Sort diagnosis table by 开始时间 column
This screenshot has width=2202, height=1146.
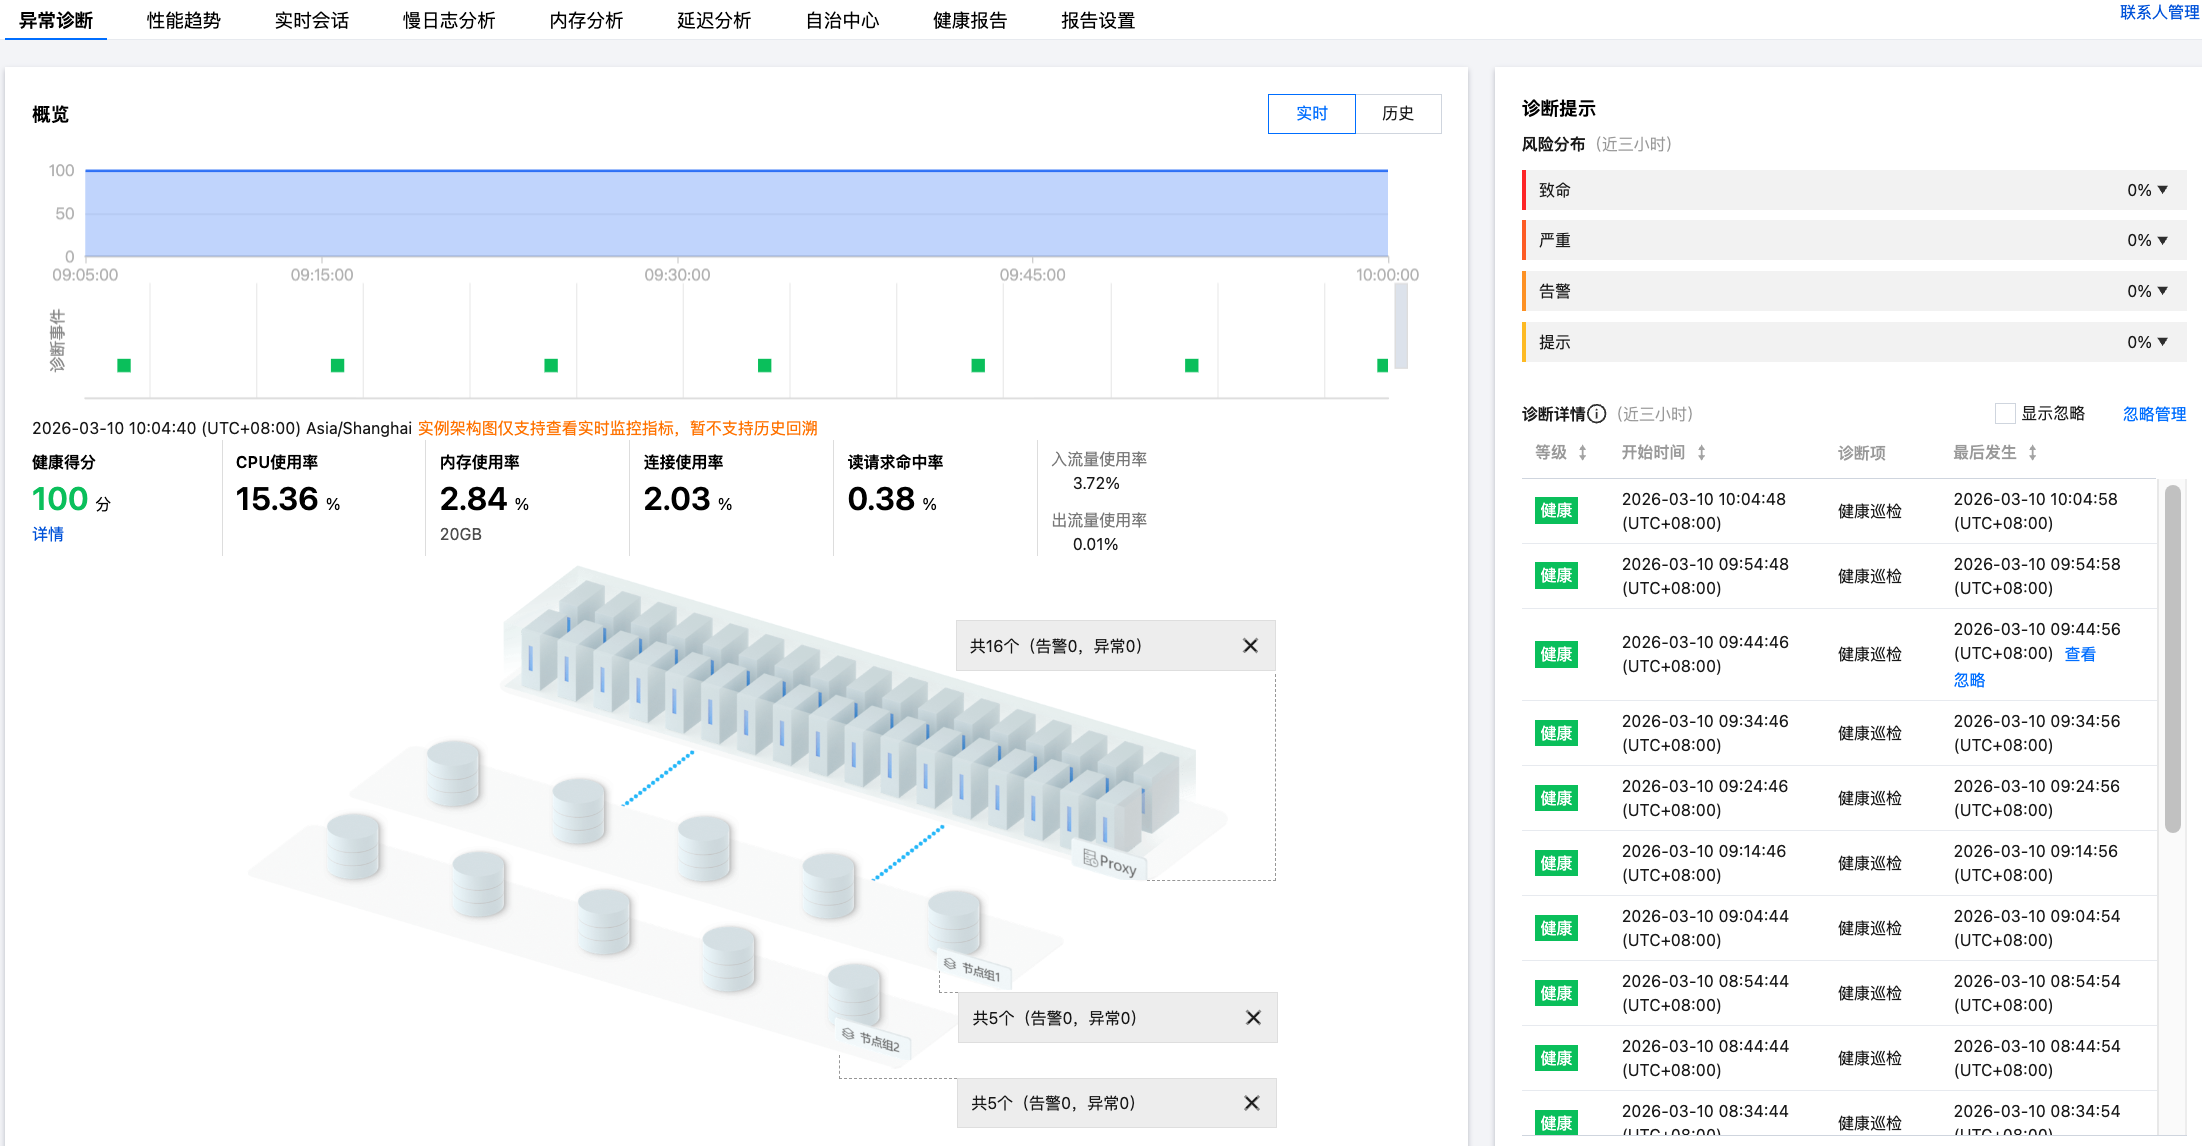1701,453
